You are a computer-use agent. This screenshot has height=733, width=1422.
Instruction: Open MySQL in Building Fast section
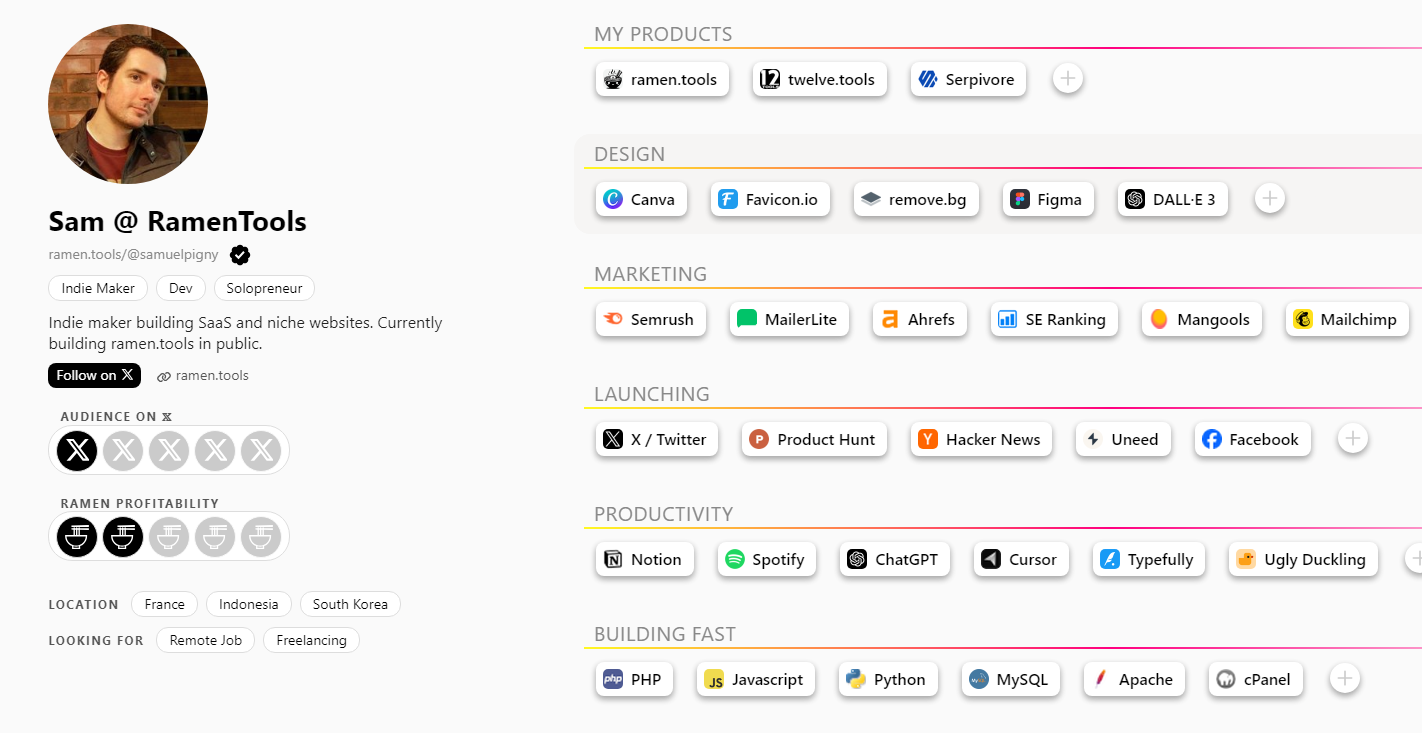coord(1011,679)
